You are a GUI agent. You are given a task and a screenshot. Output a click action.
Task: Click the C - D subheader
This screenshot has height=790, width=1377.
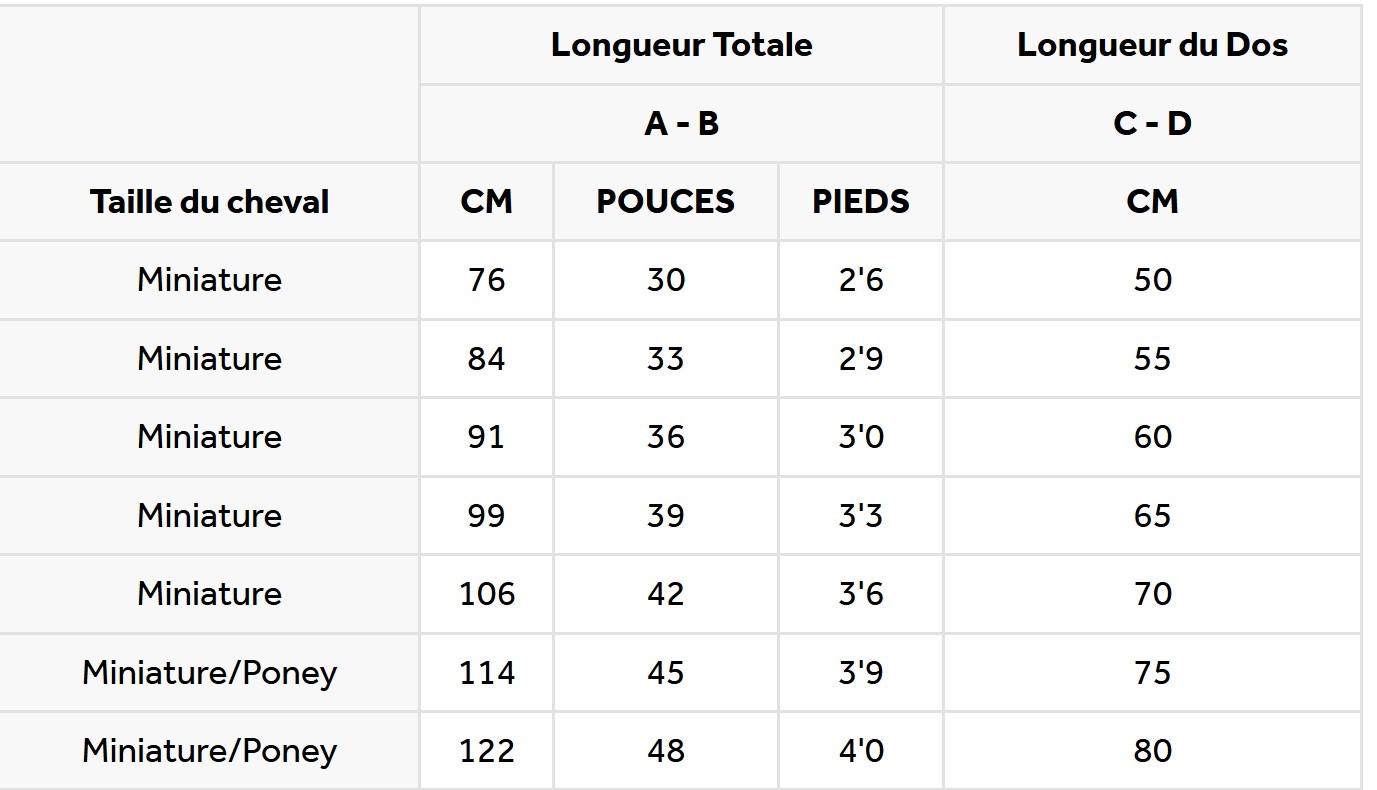(1152, 124)
